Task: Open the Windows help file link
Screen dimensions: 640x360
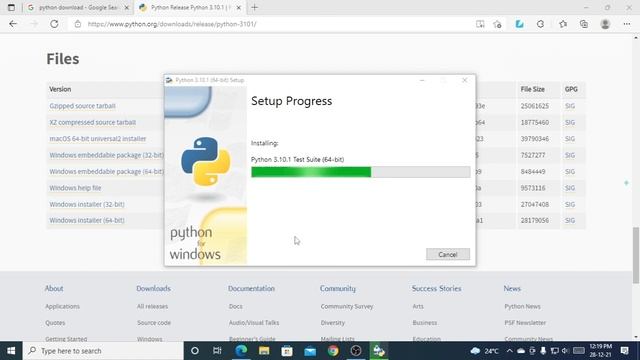Action: coord(75,188)
